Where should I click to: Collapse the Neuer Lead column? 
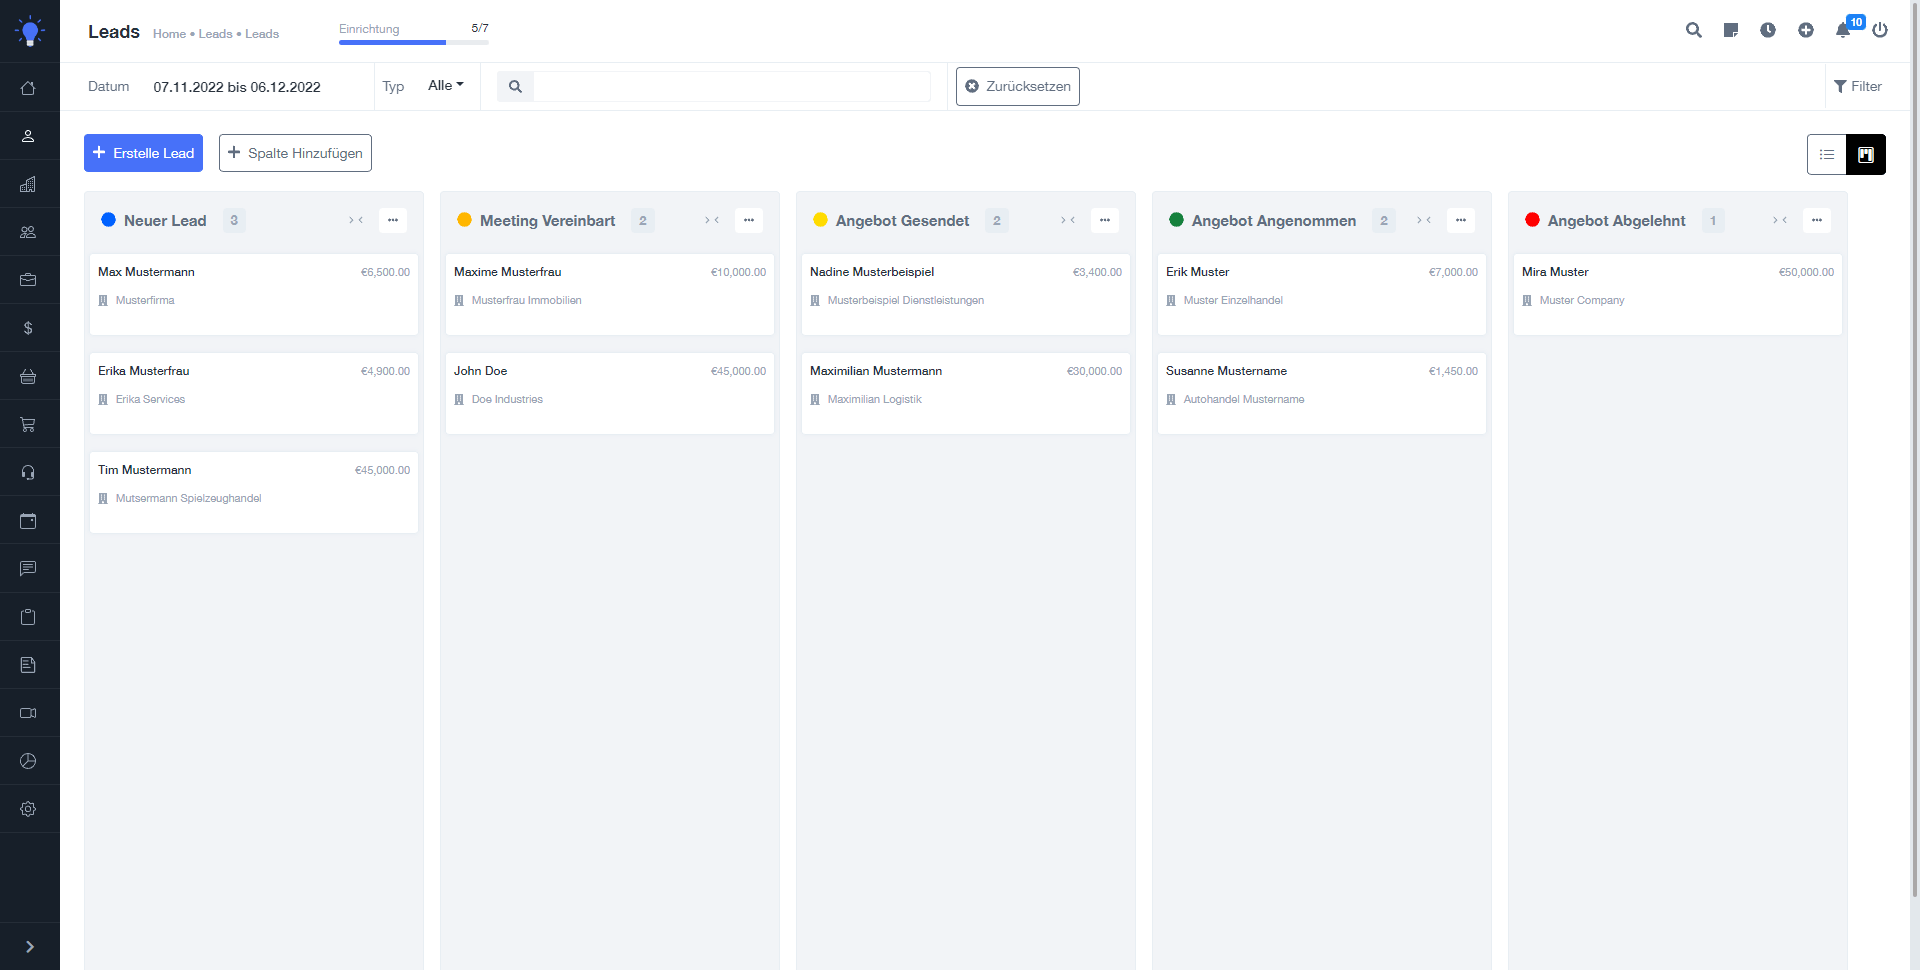point(356,221)
